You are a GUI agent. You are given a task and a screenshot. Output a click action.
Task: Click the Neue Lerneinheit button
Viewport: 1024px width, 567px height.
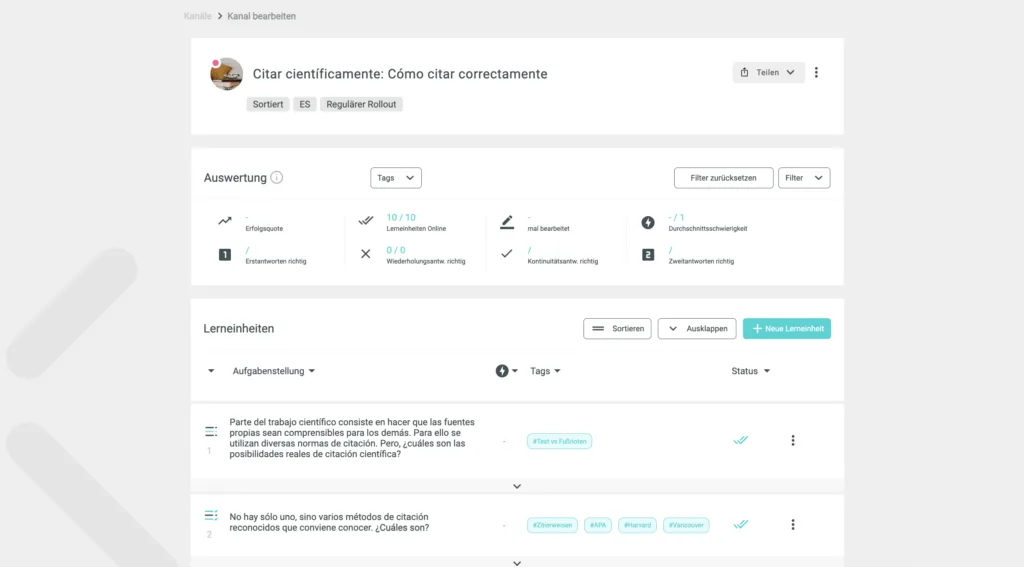point(787,329)
